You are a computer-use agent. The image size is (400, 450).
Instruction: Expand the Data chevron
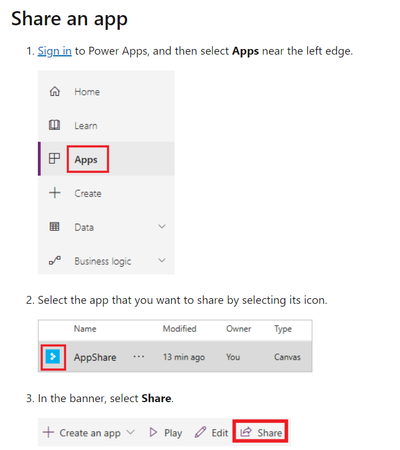[x=162, y=227]
